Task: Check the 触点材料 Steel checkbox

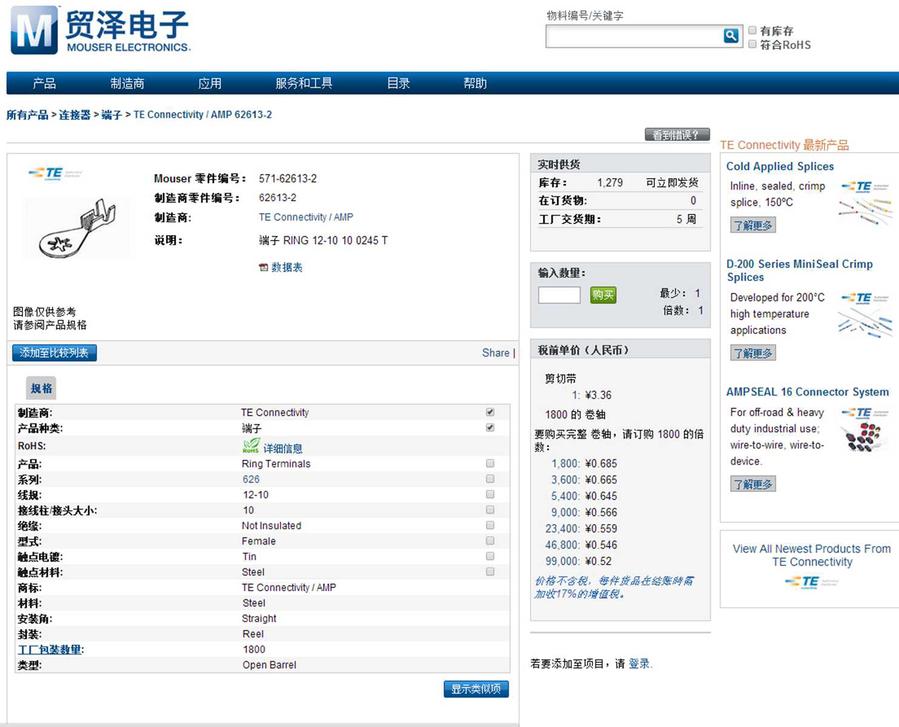Action: [x=490, y=571]
